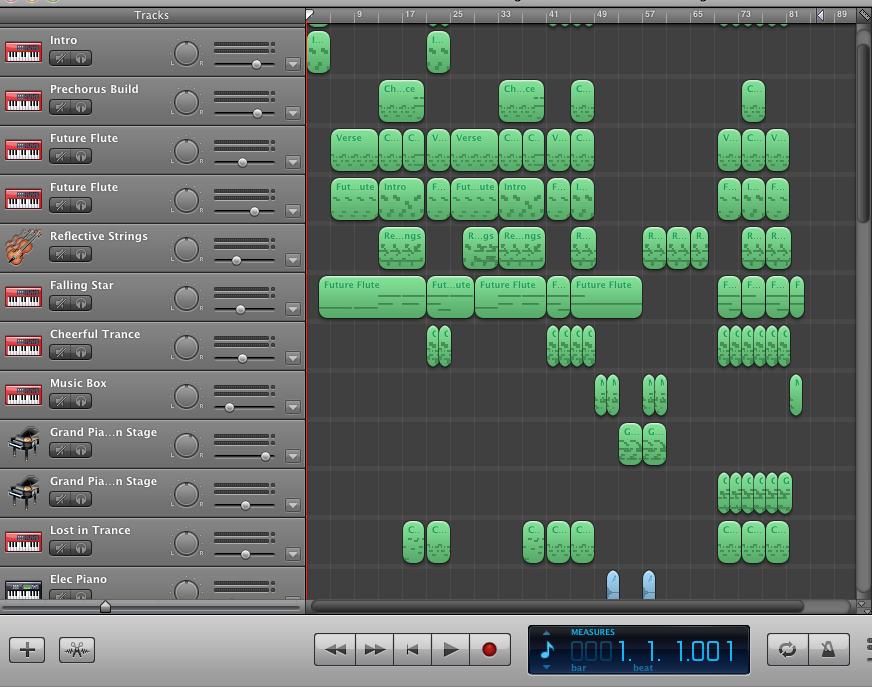This screenshot has height=687, width=872.
Task: Click the end-of-song marker in ruler
Action: [820, 15]
